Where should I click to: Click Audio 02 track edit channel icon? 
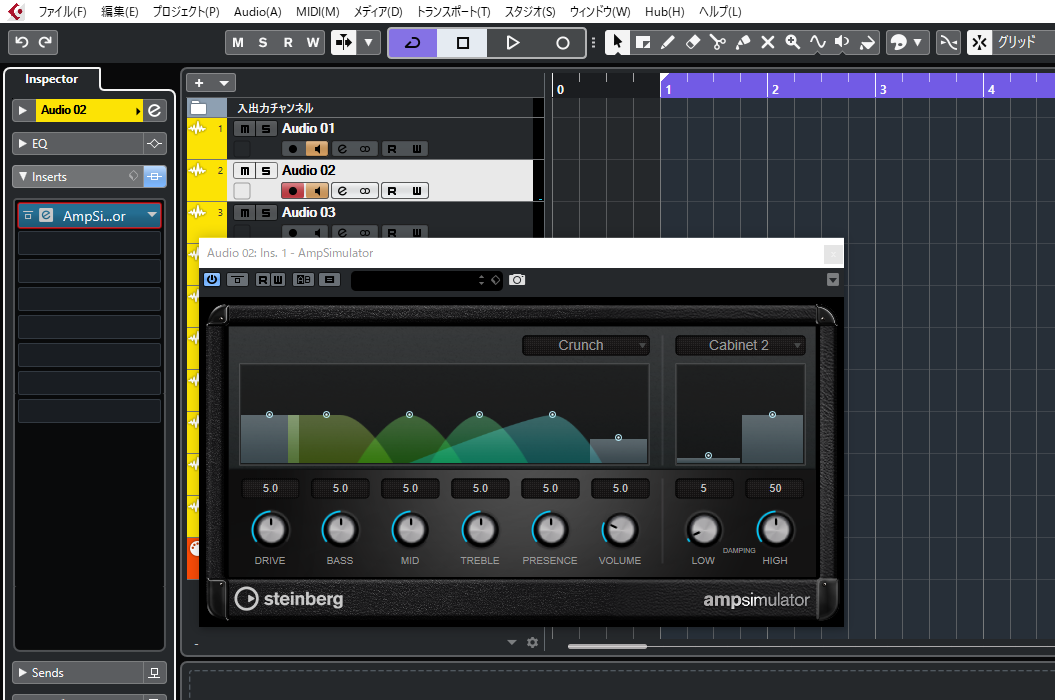(342, 191)
